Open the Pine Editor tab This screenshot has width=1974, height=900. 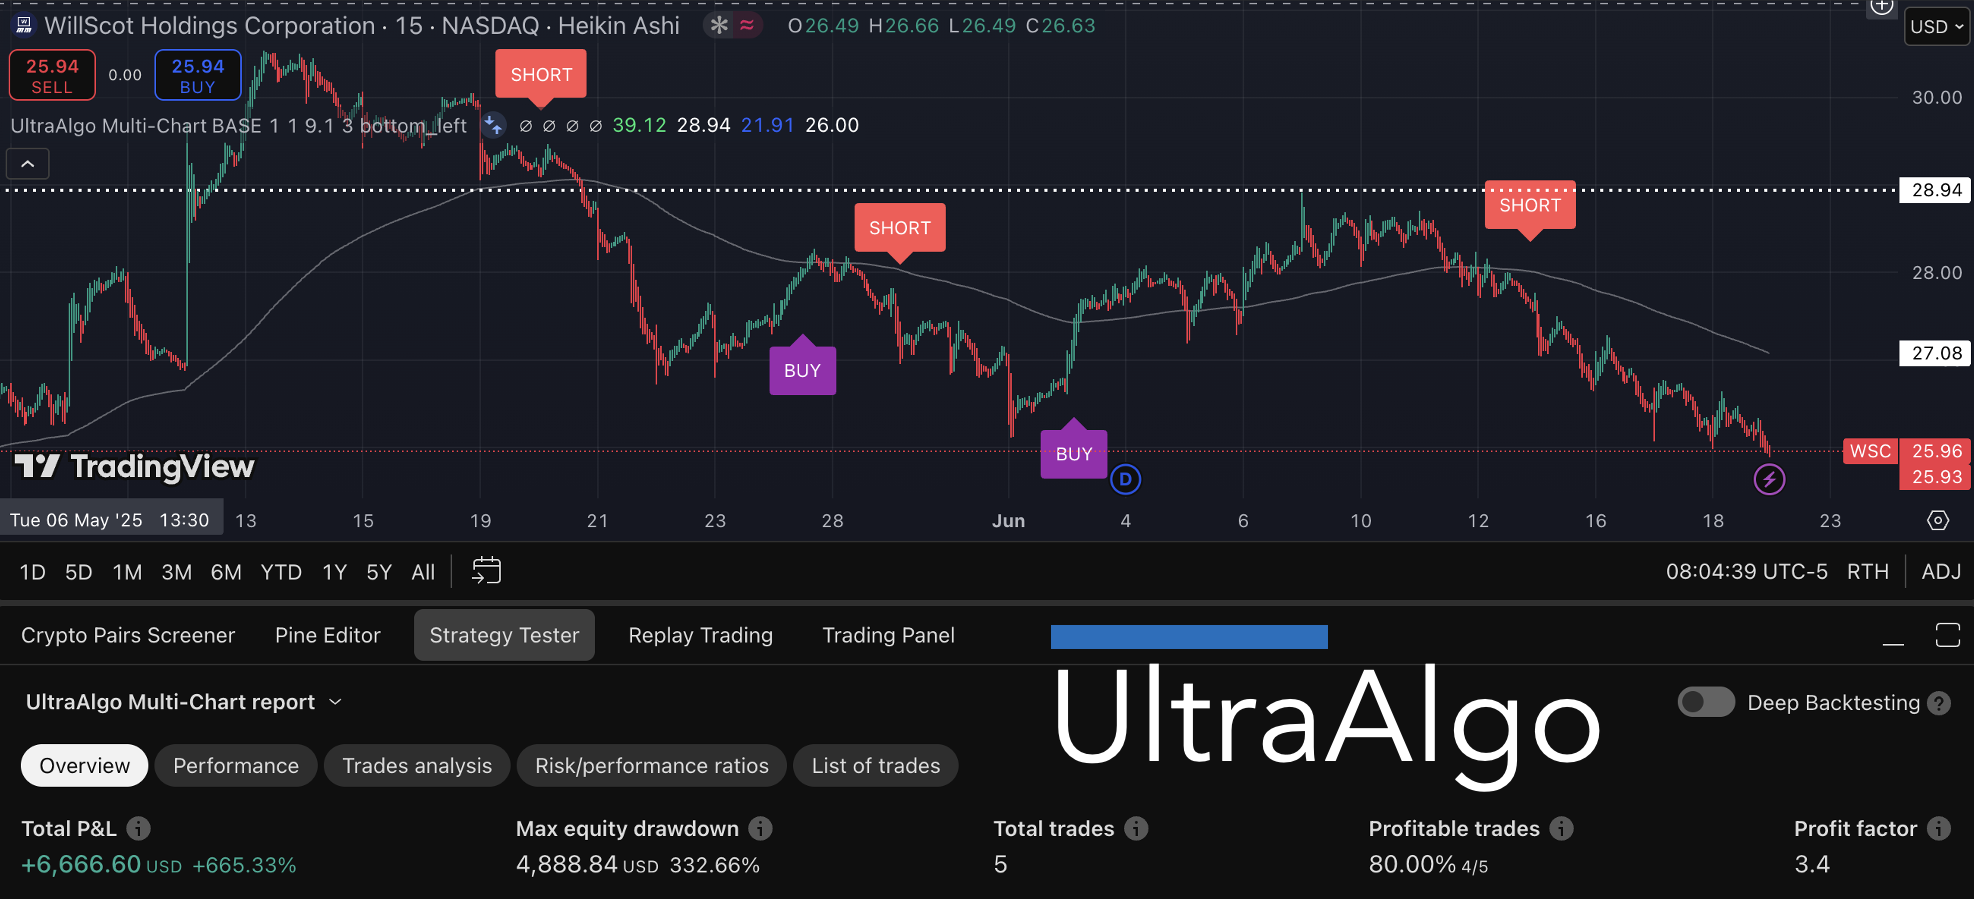[328, 635]
